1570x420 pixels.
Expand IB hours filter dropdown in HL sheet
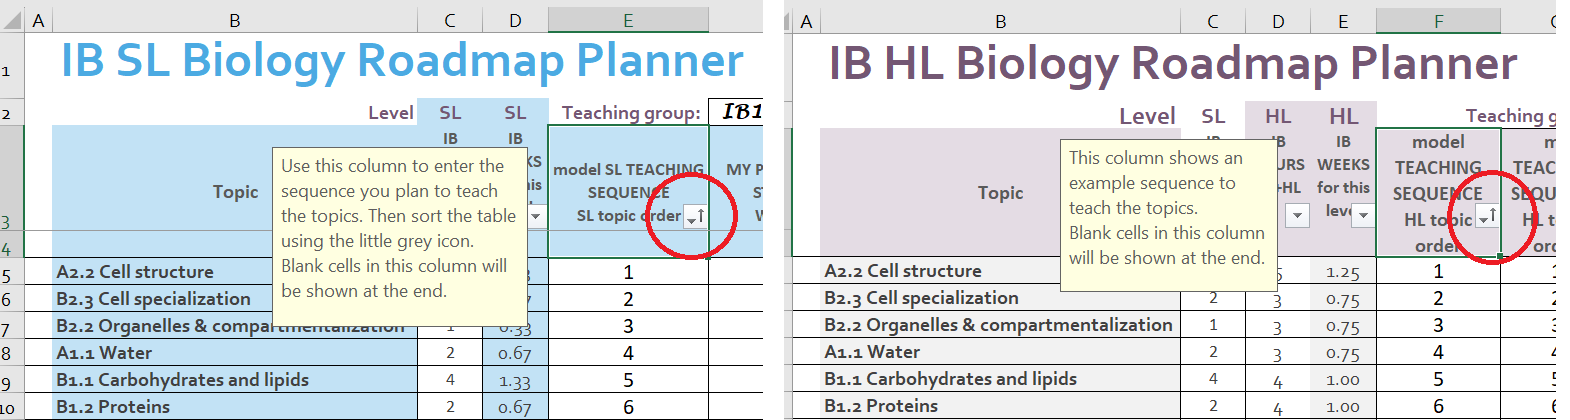[x=1297, y=215]
